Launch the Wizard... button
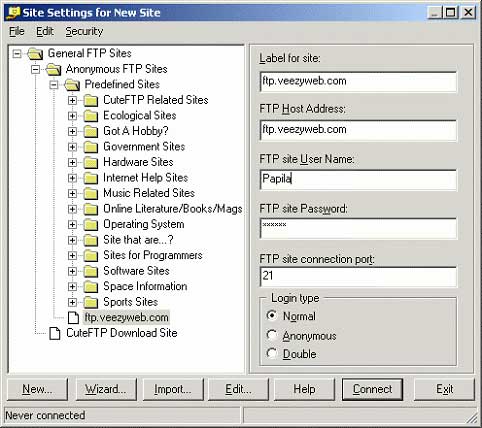 pos(106,389)
